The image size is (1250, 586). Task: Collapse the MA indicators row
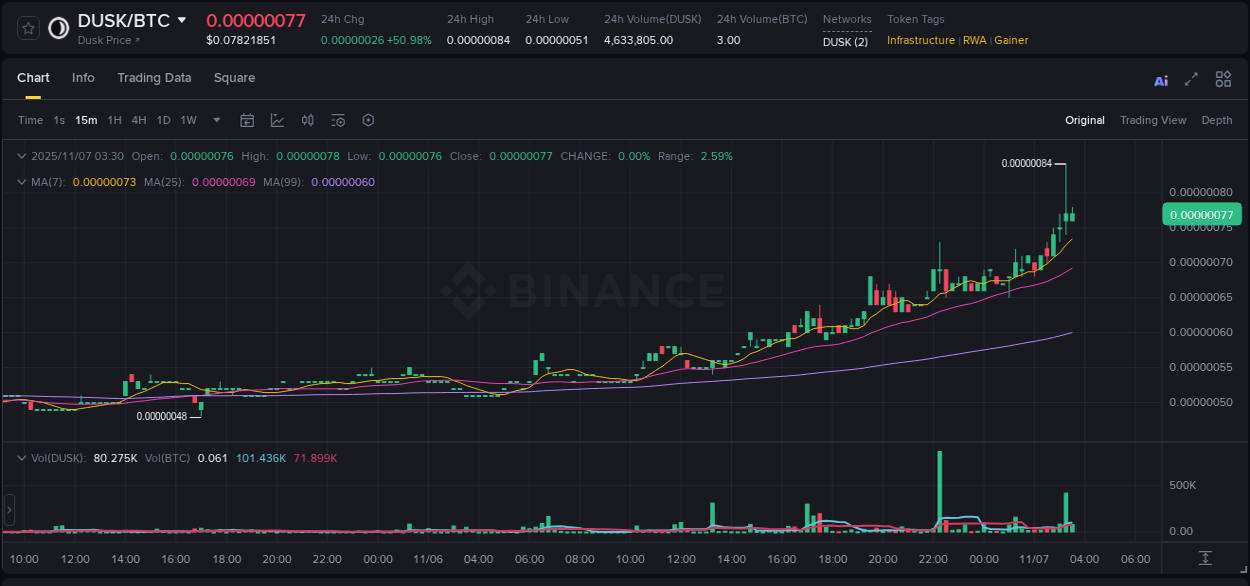pos(21,182)
